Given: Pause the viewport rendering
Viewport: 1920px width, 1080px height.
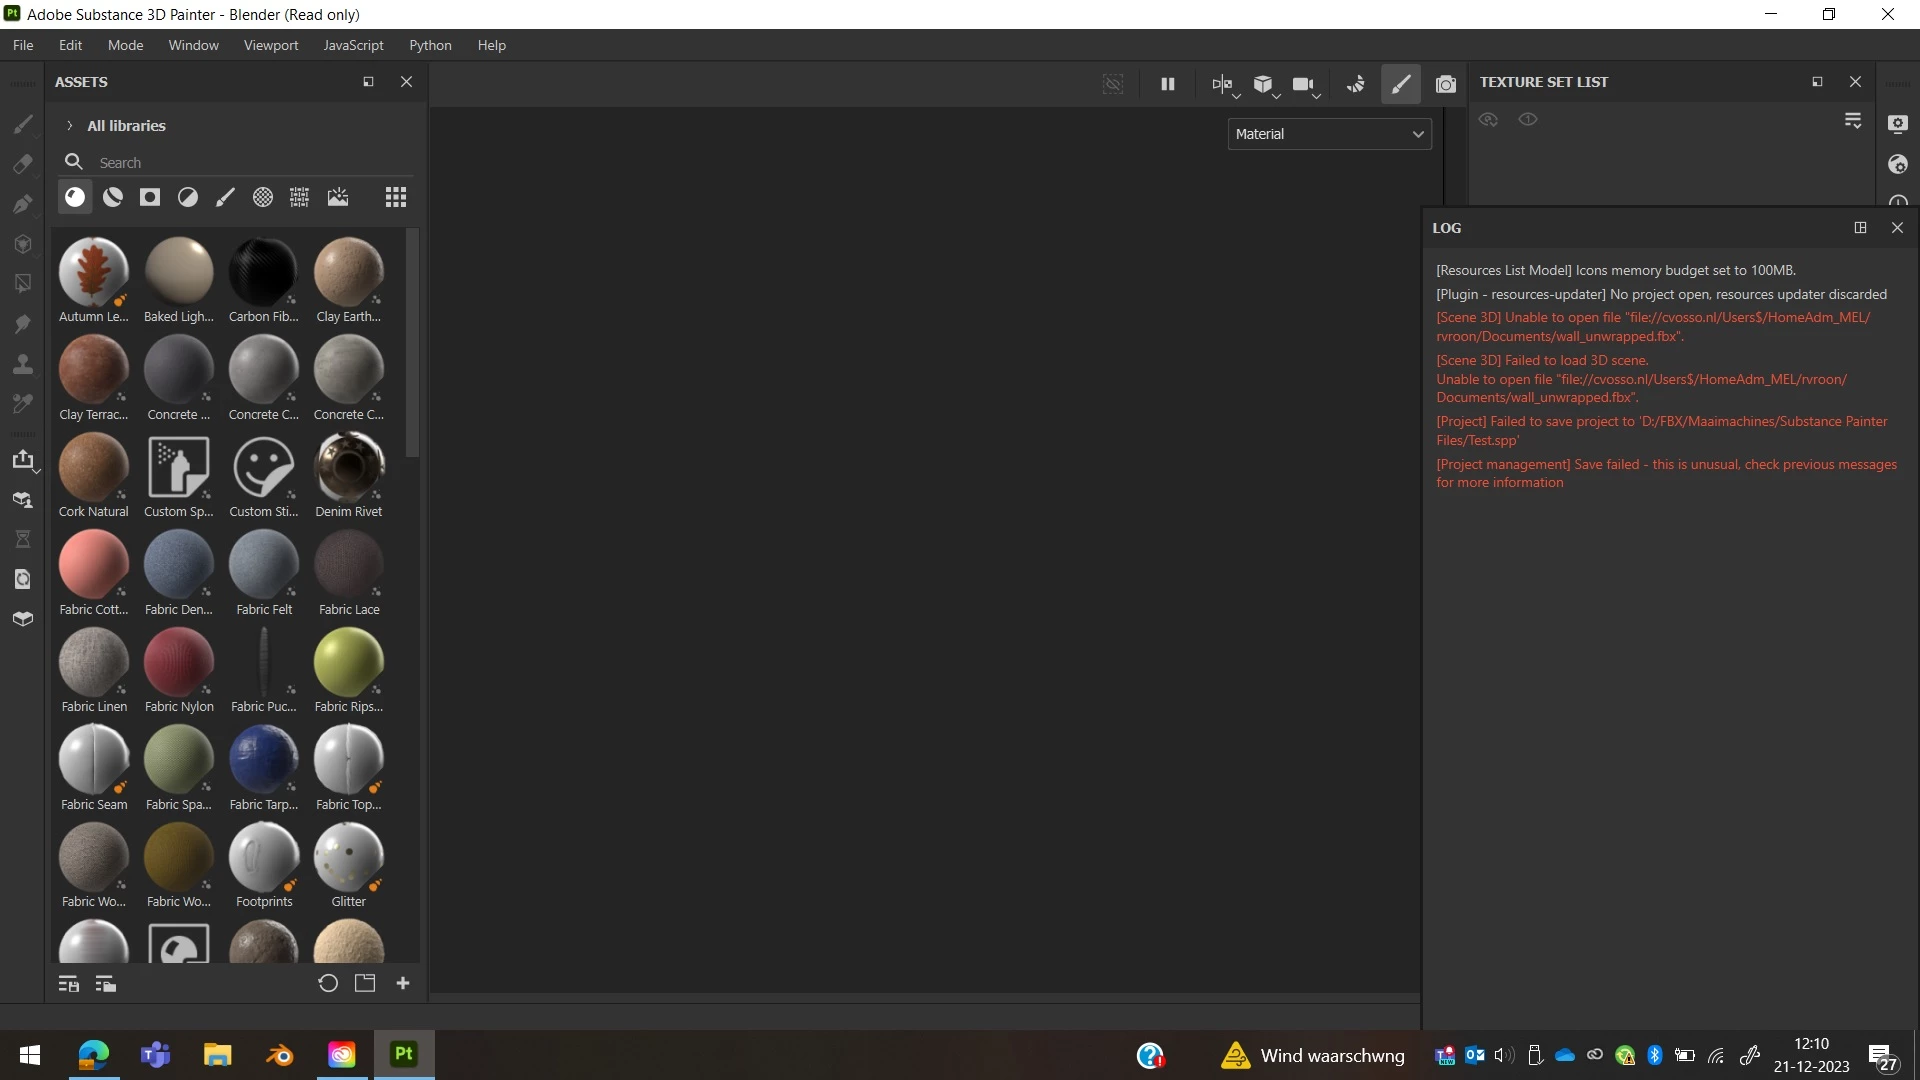Looking at the screenshot, I should [x=1167, y=84].
